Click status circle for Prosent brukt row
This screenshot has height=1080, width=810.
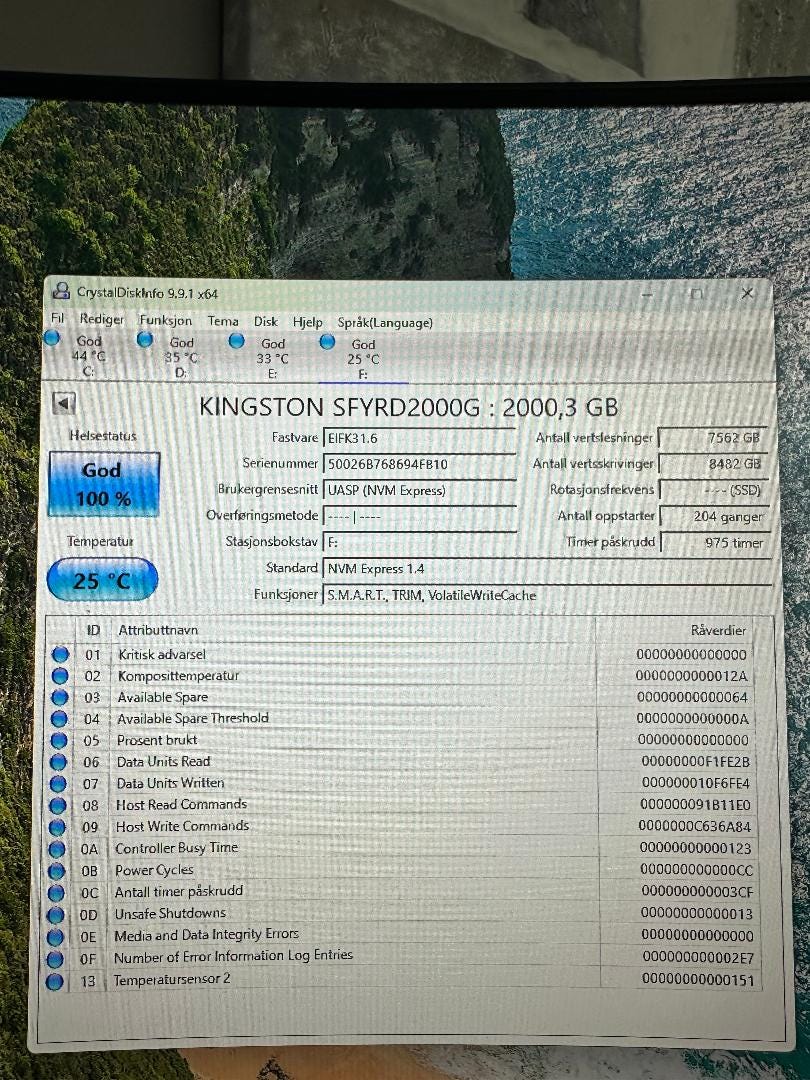click(x=59, y=740)
